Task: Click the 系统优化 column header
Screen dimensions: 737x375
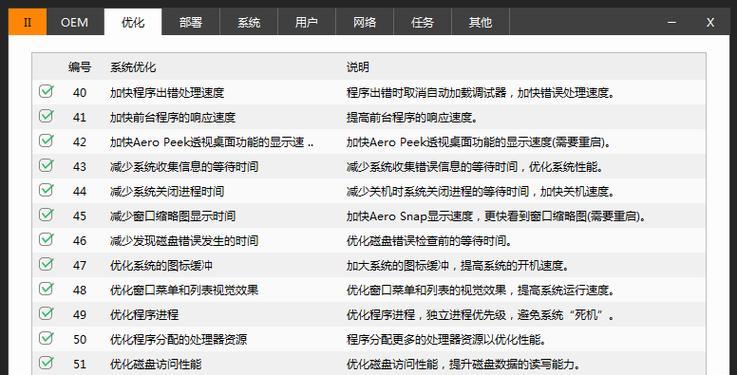Action: click(133, 67)
